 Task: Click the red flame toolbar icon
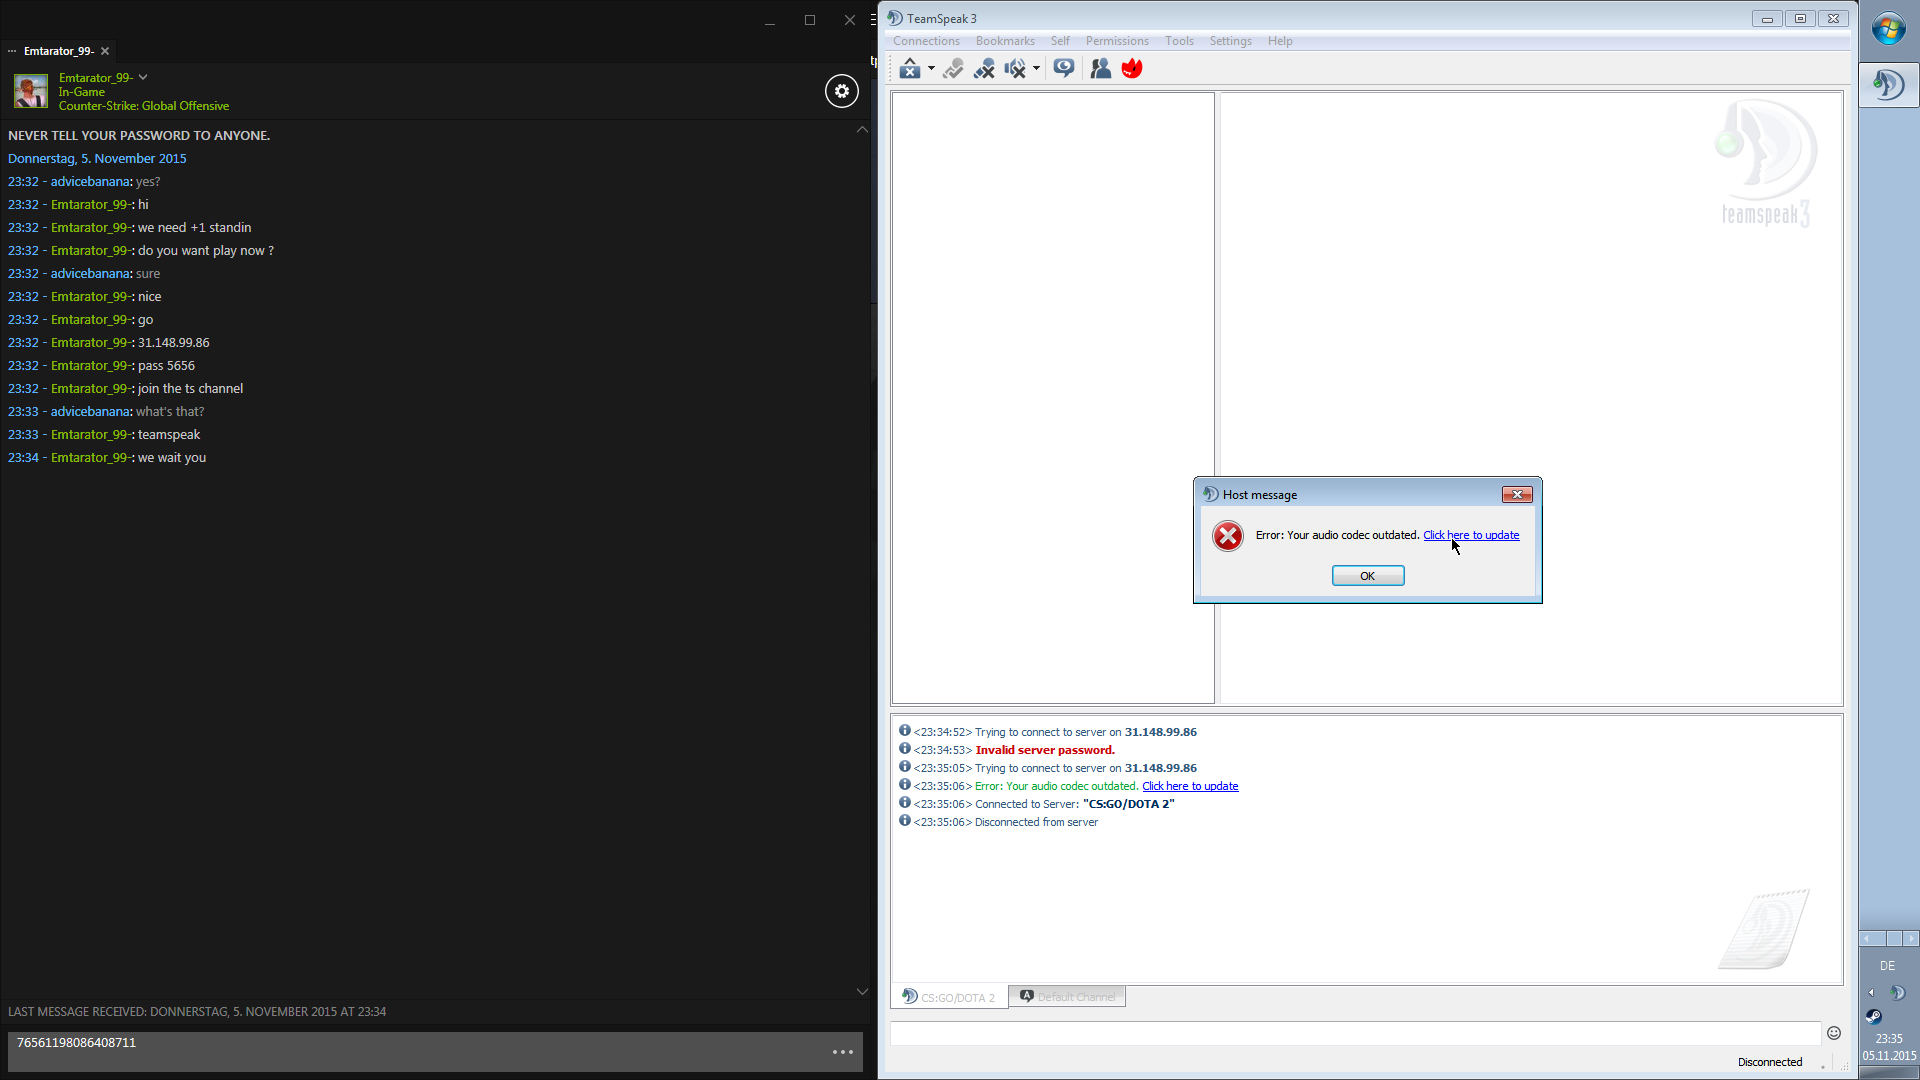click(1132, 68)
